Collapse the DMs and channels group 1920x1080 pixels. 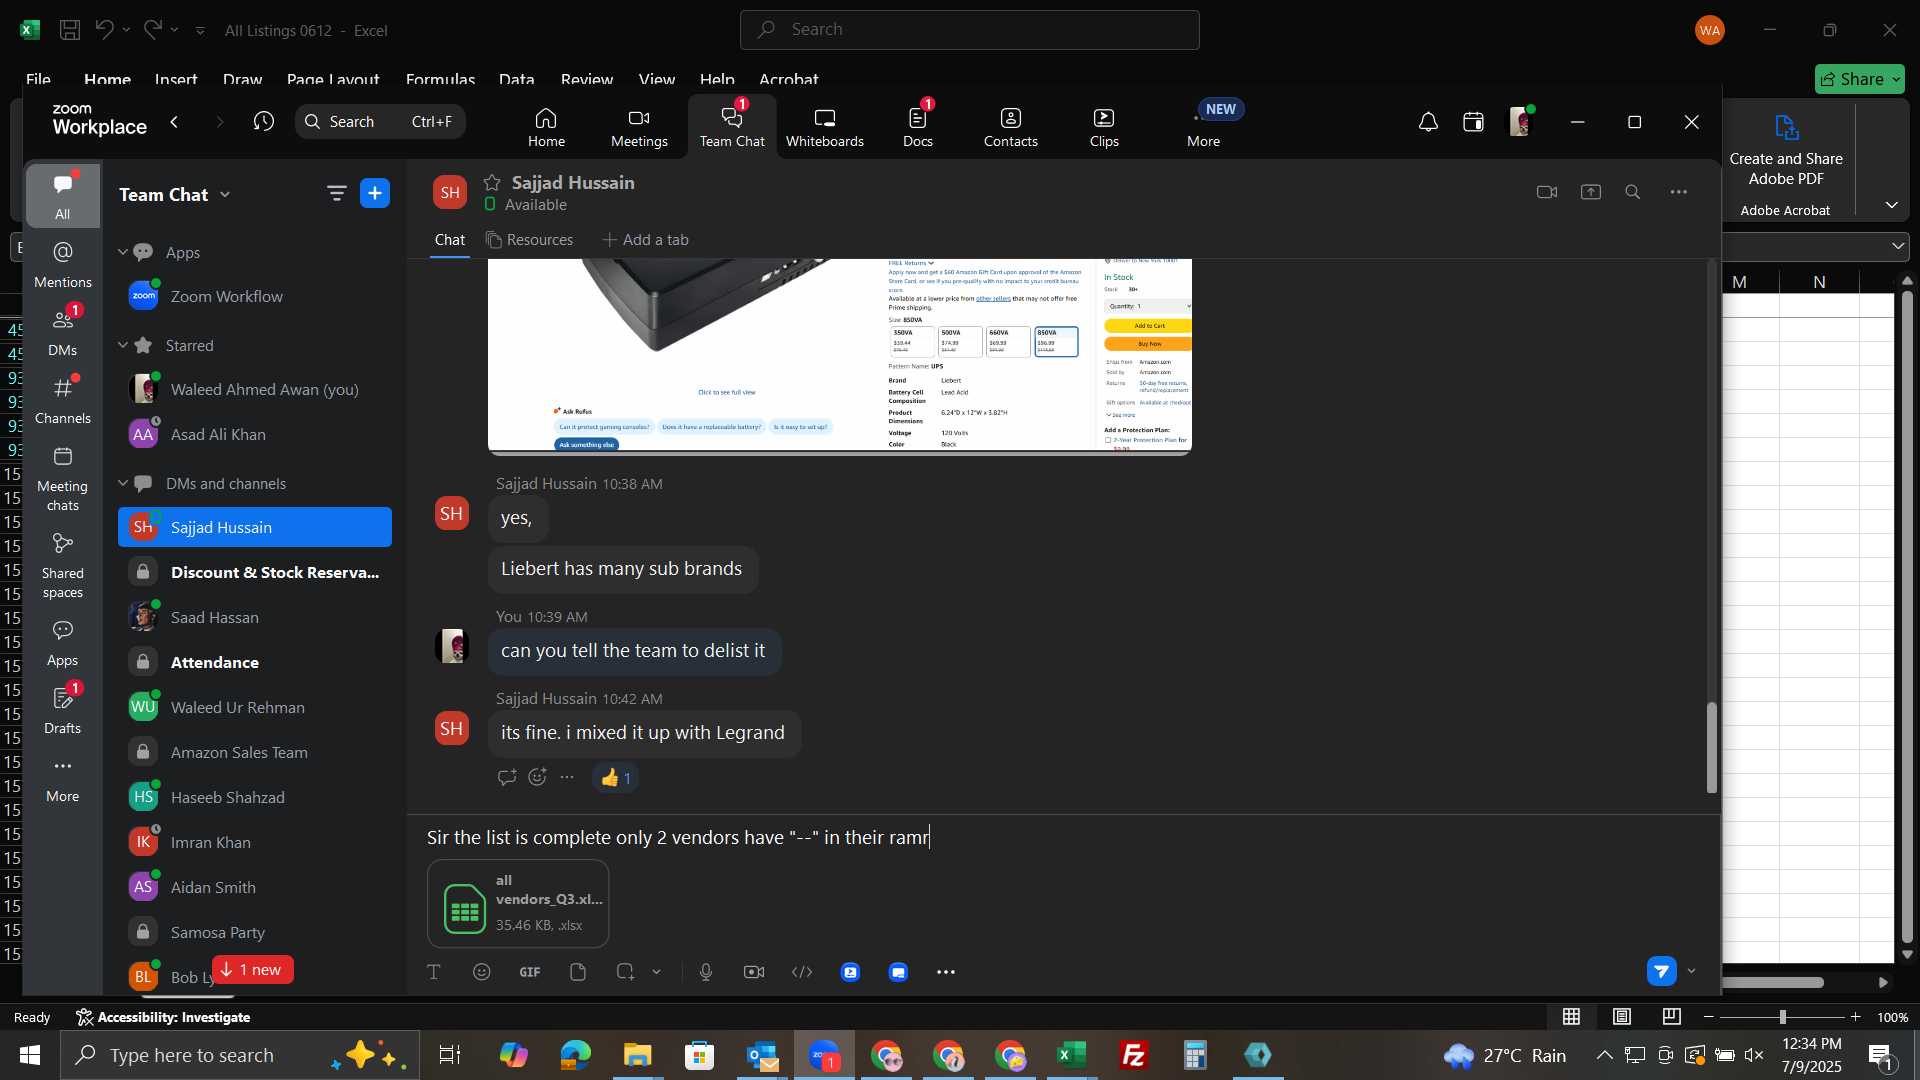[123, 483]
